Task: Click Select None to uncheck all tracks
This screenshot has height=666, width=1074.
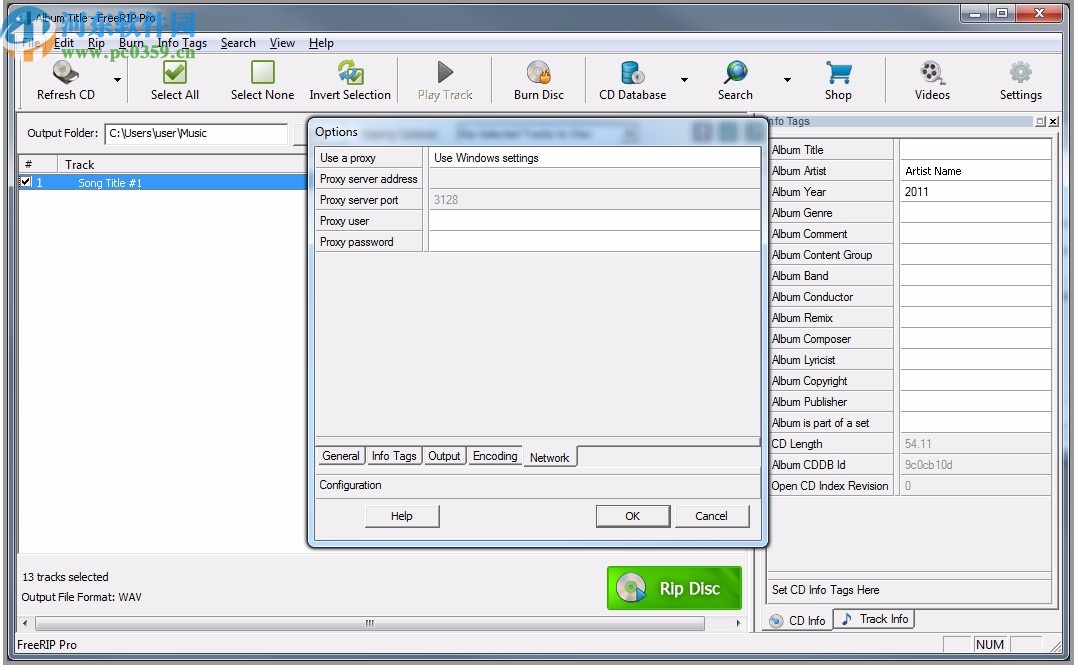Action: [x=262, y=78]
